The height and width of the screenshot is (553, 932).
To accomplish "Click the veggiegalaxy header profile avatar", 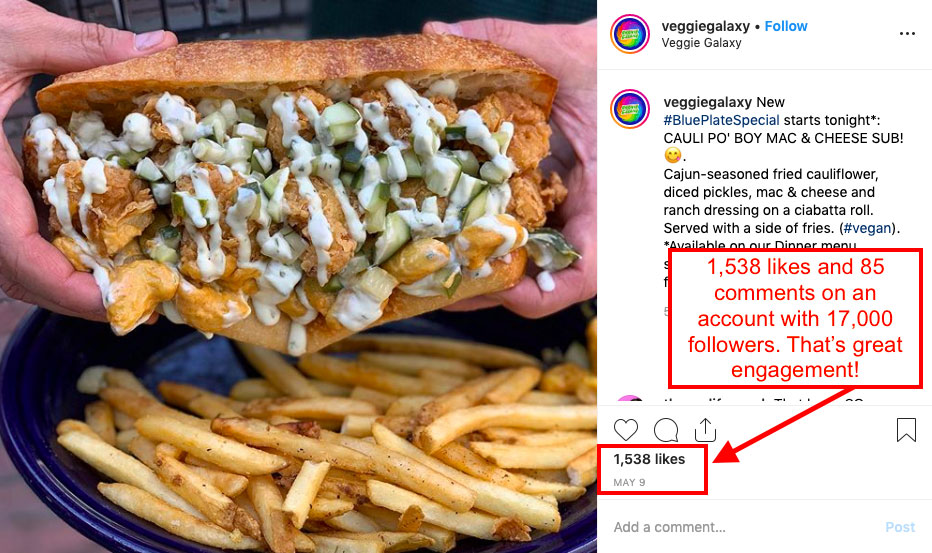I will point(629,34).
